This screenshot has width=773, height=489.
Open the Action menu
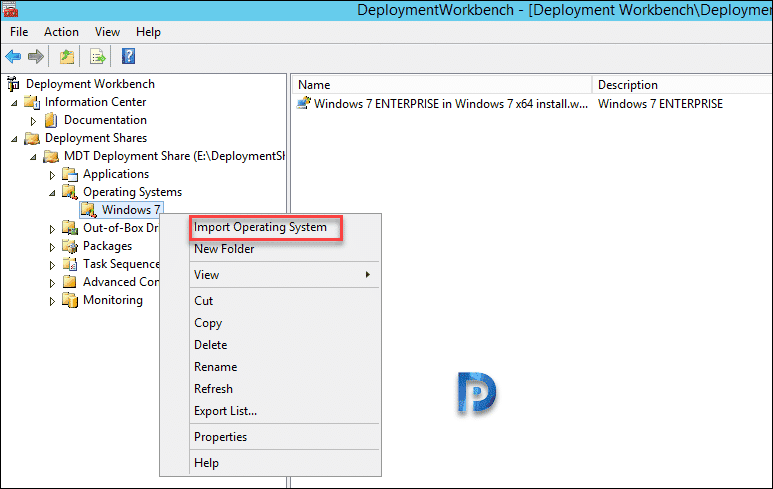click(61, 32)
